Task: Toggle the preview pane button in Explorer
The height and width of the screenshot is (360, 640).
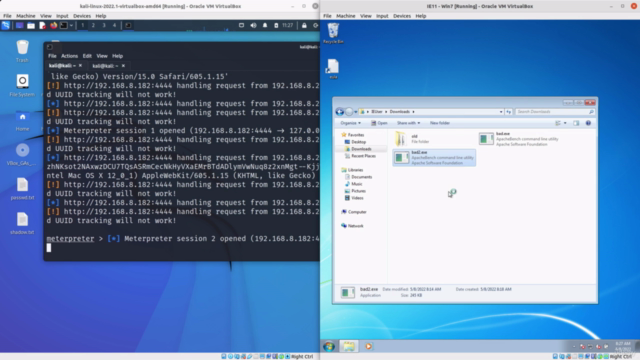Action: coord(576,123)
